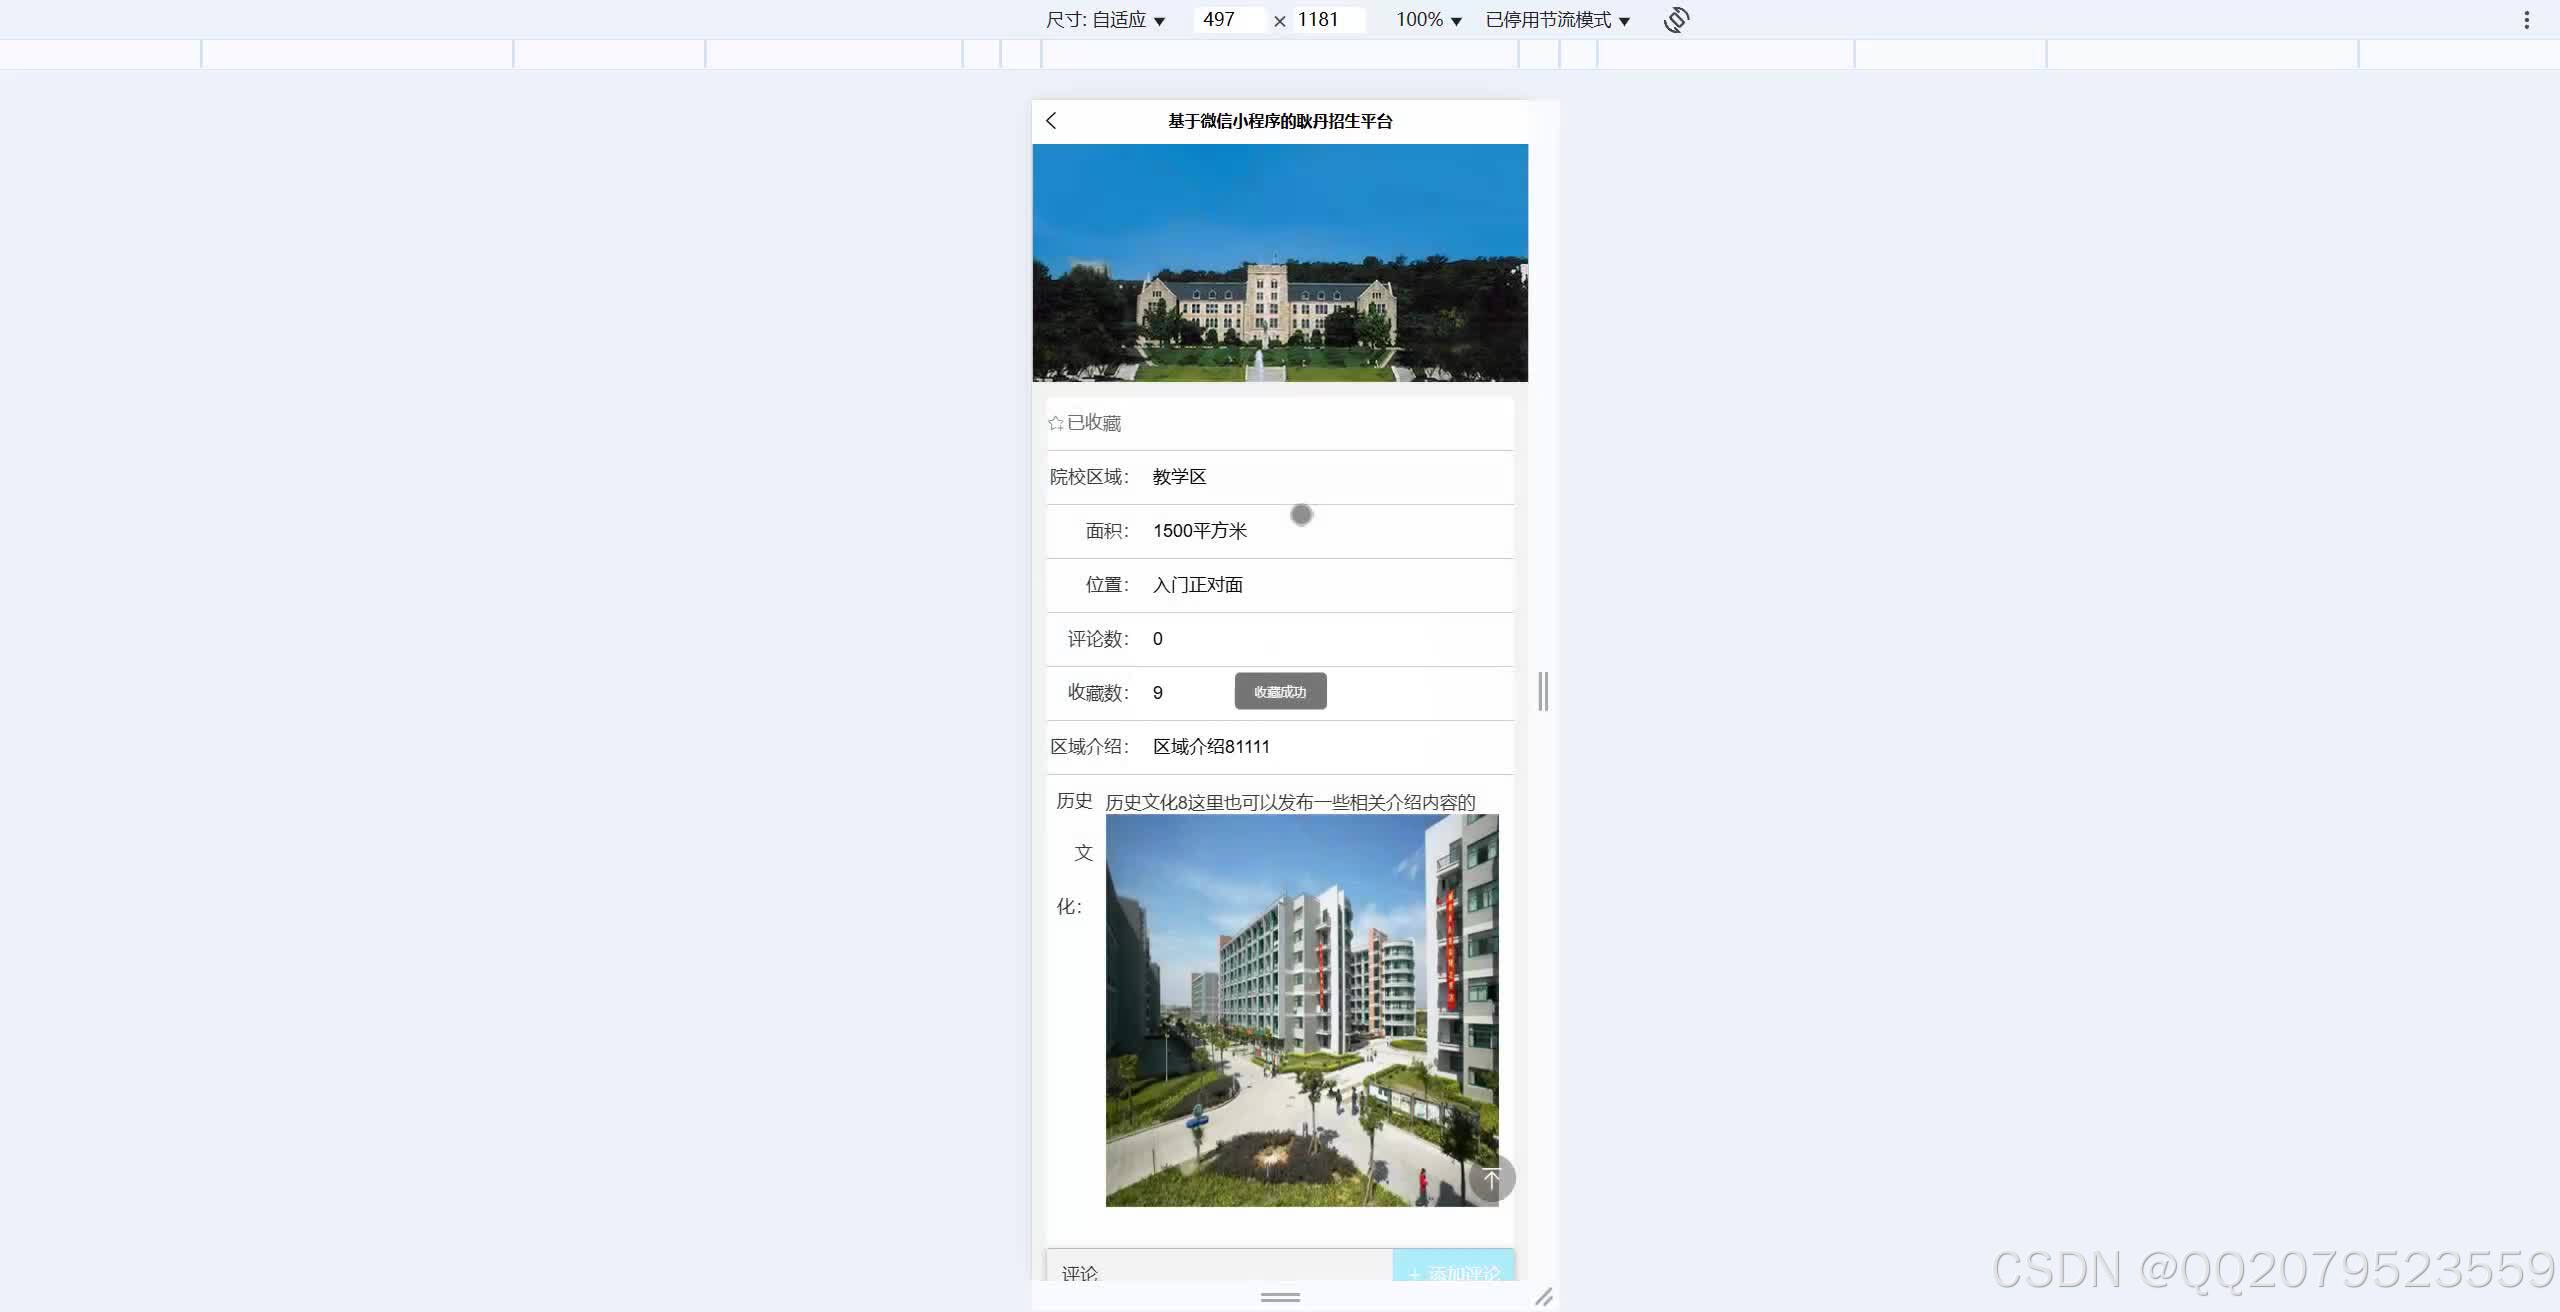The image size is (2560, 1312).
Task: Click the 收藏成功 toast notification
Action: (1281, 691)
